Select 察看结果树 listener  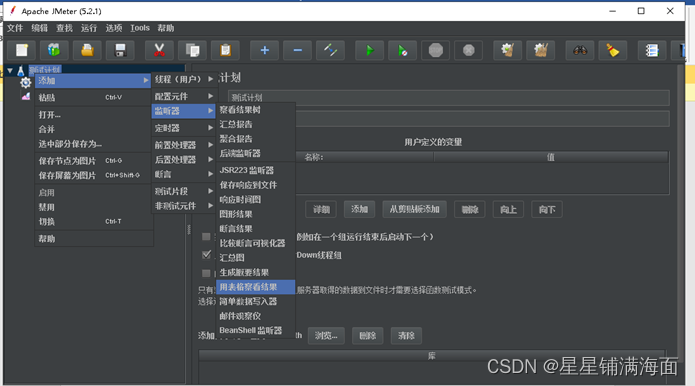(256, 110)
